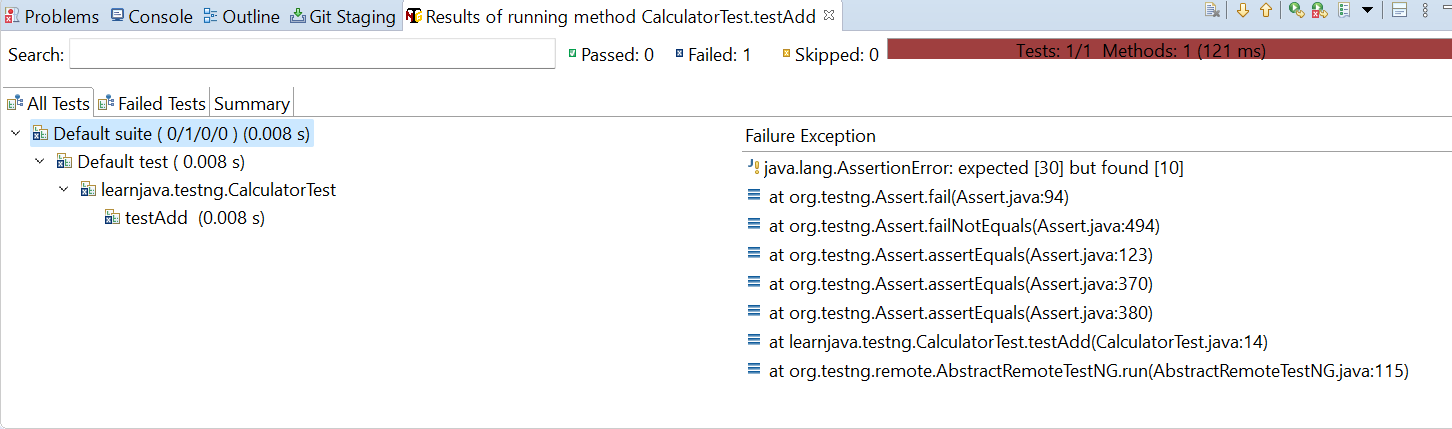Collapse learnjava.testng.CalculatorTest class node
The height and width of the screenshot is (429, 1452).
pos(63,190)
